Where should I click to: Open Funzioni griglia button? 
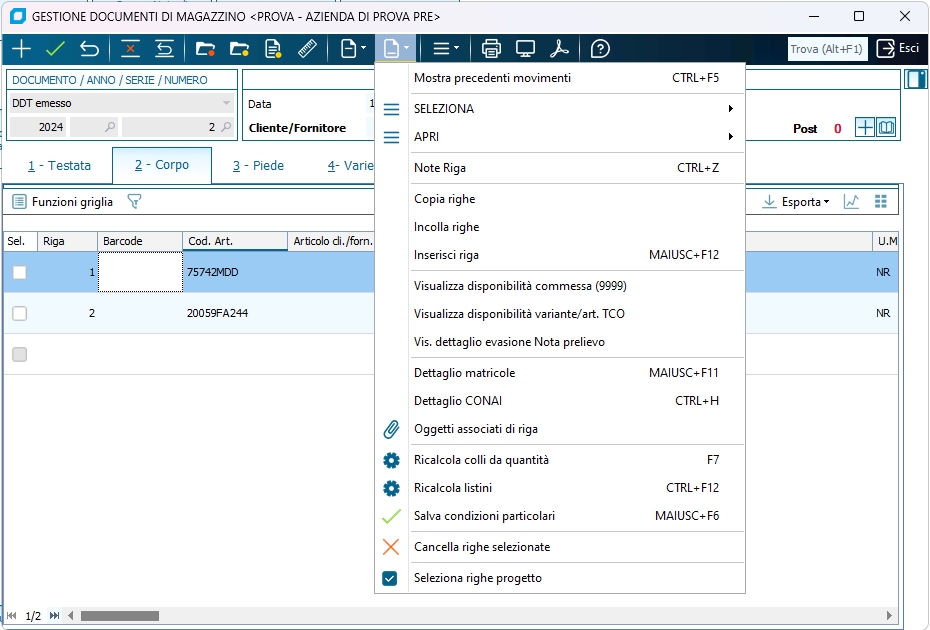tap(63, 202)
